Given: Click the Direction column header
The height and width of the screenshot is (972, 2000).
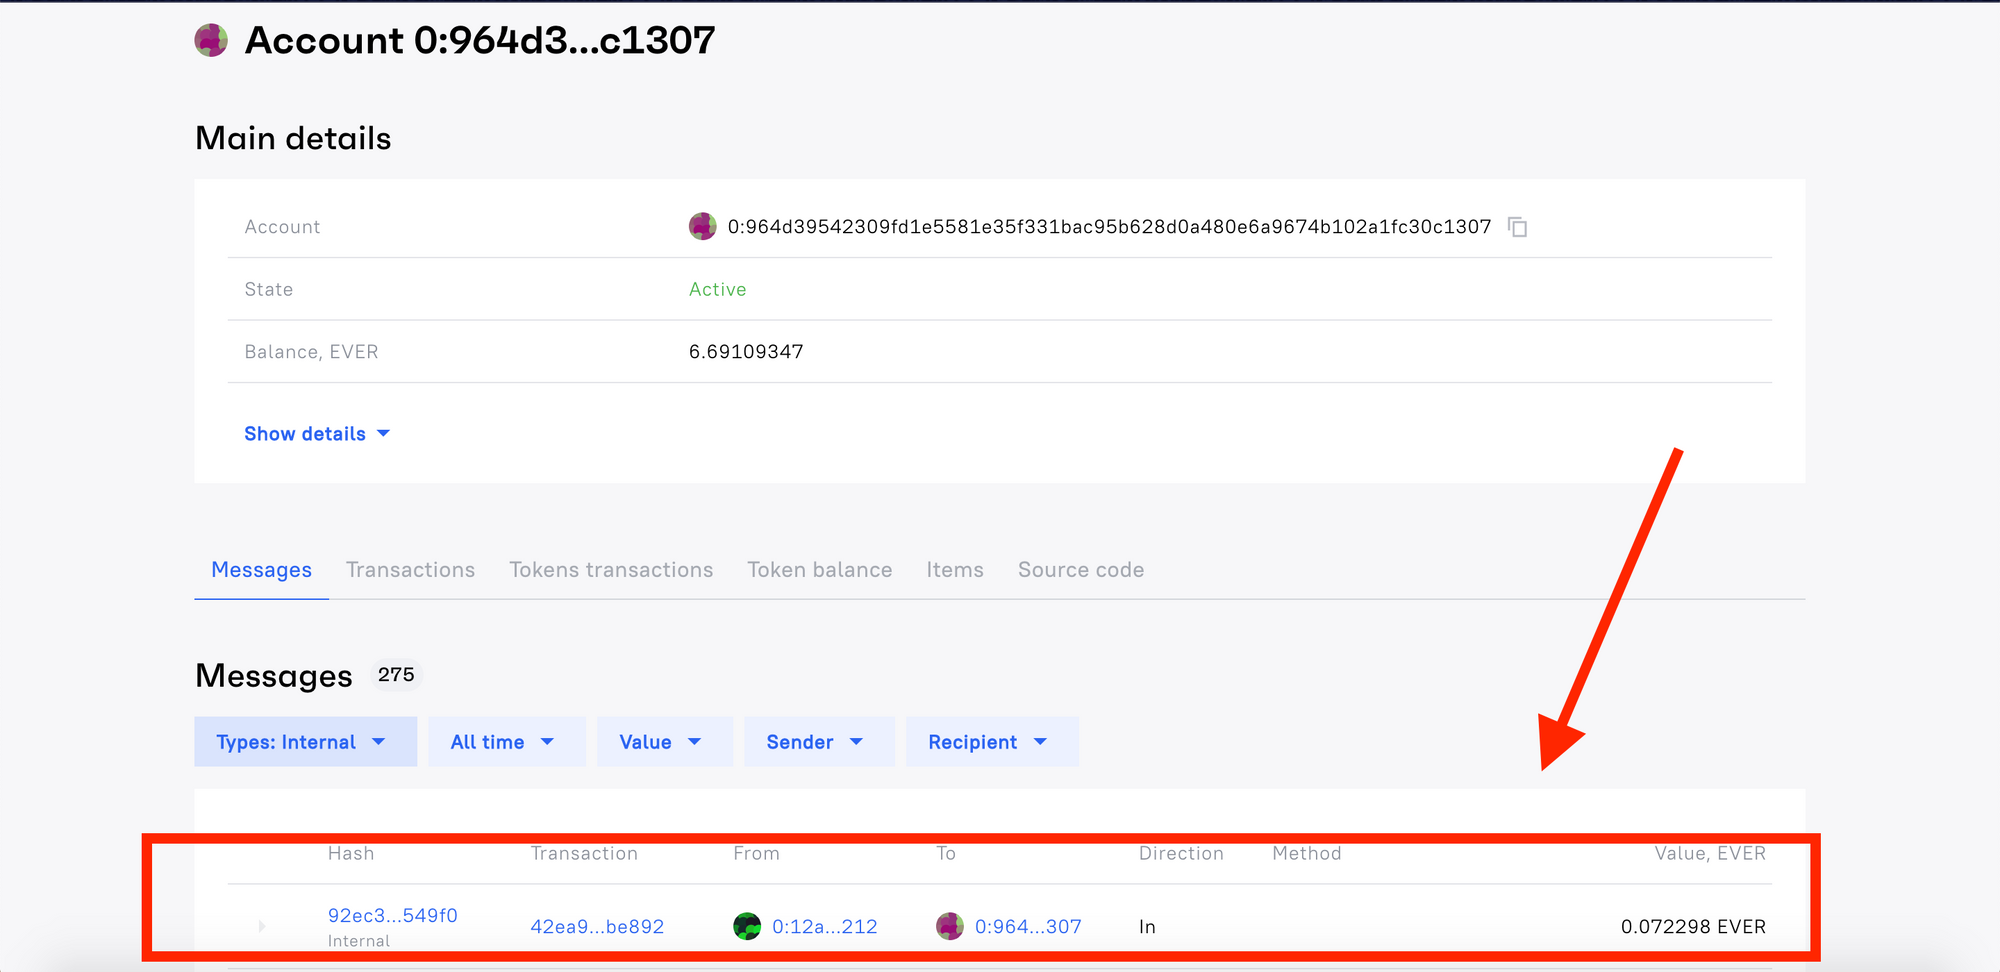Looking at the screenshot, I should (1181, 853).
